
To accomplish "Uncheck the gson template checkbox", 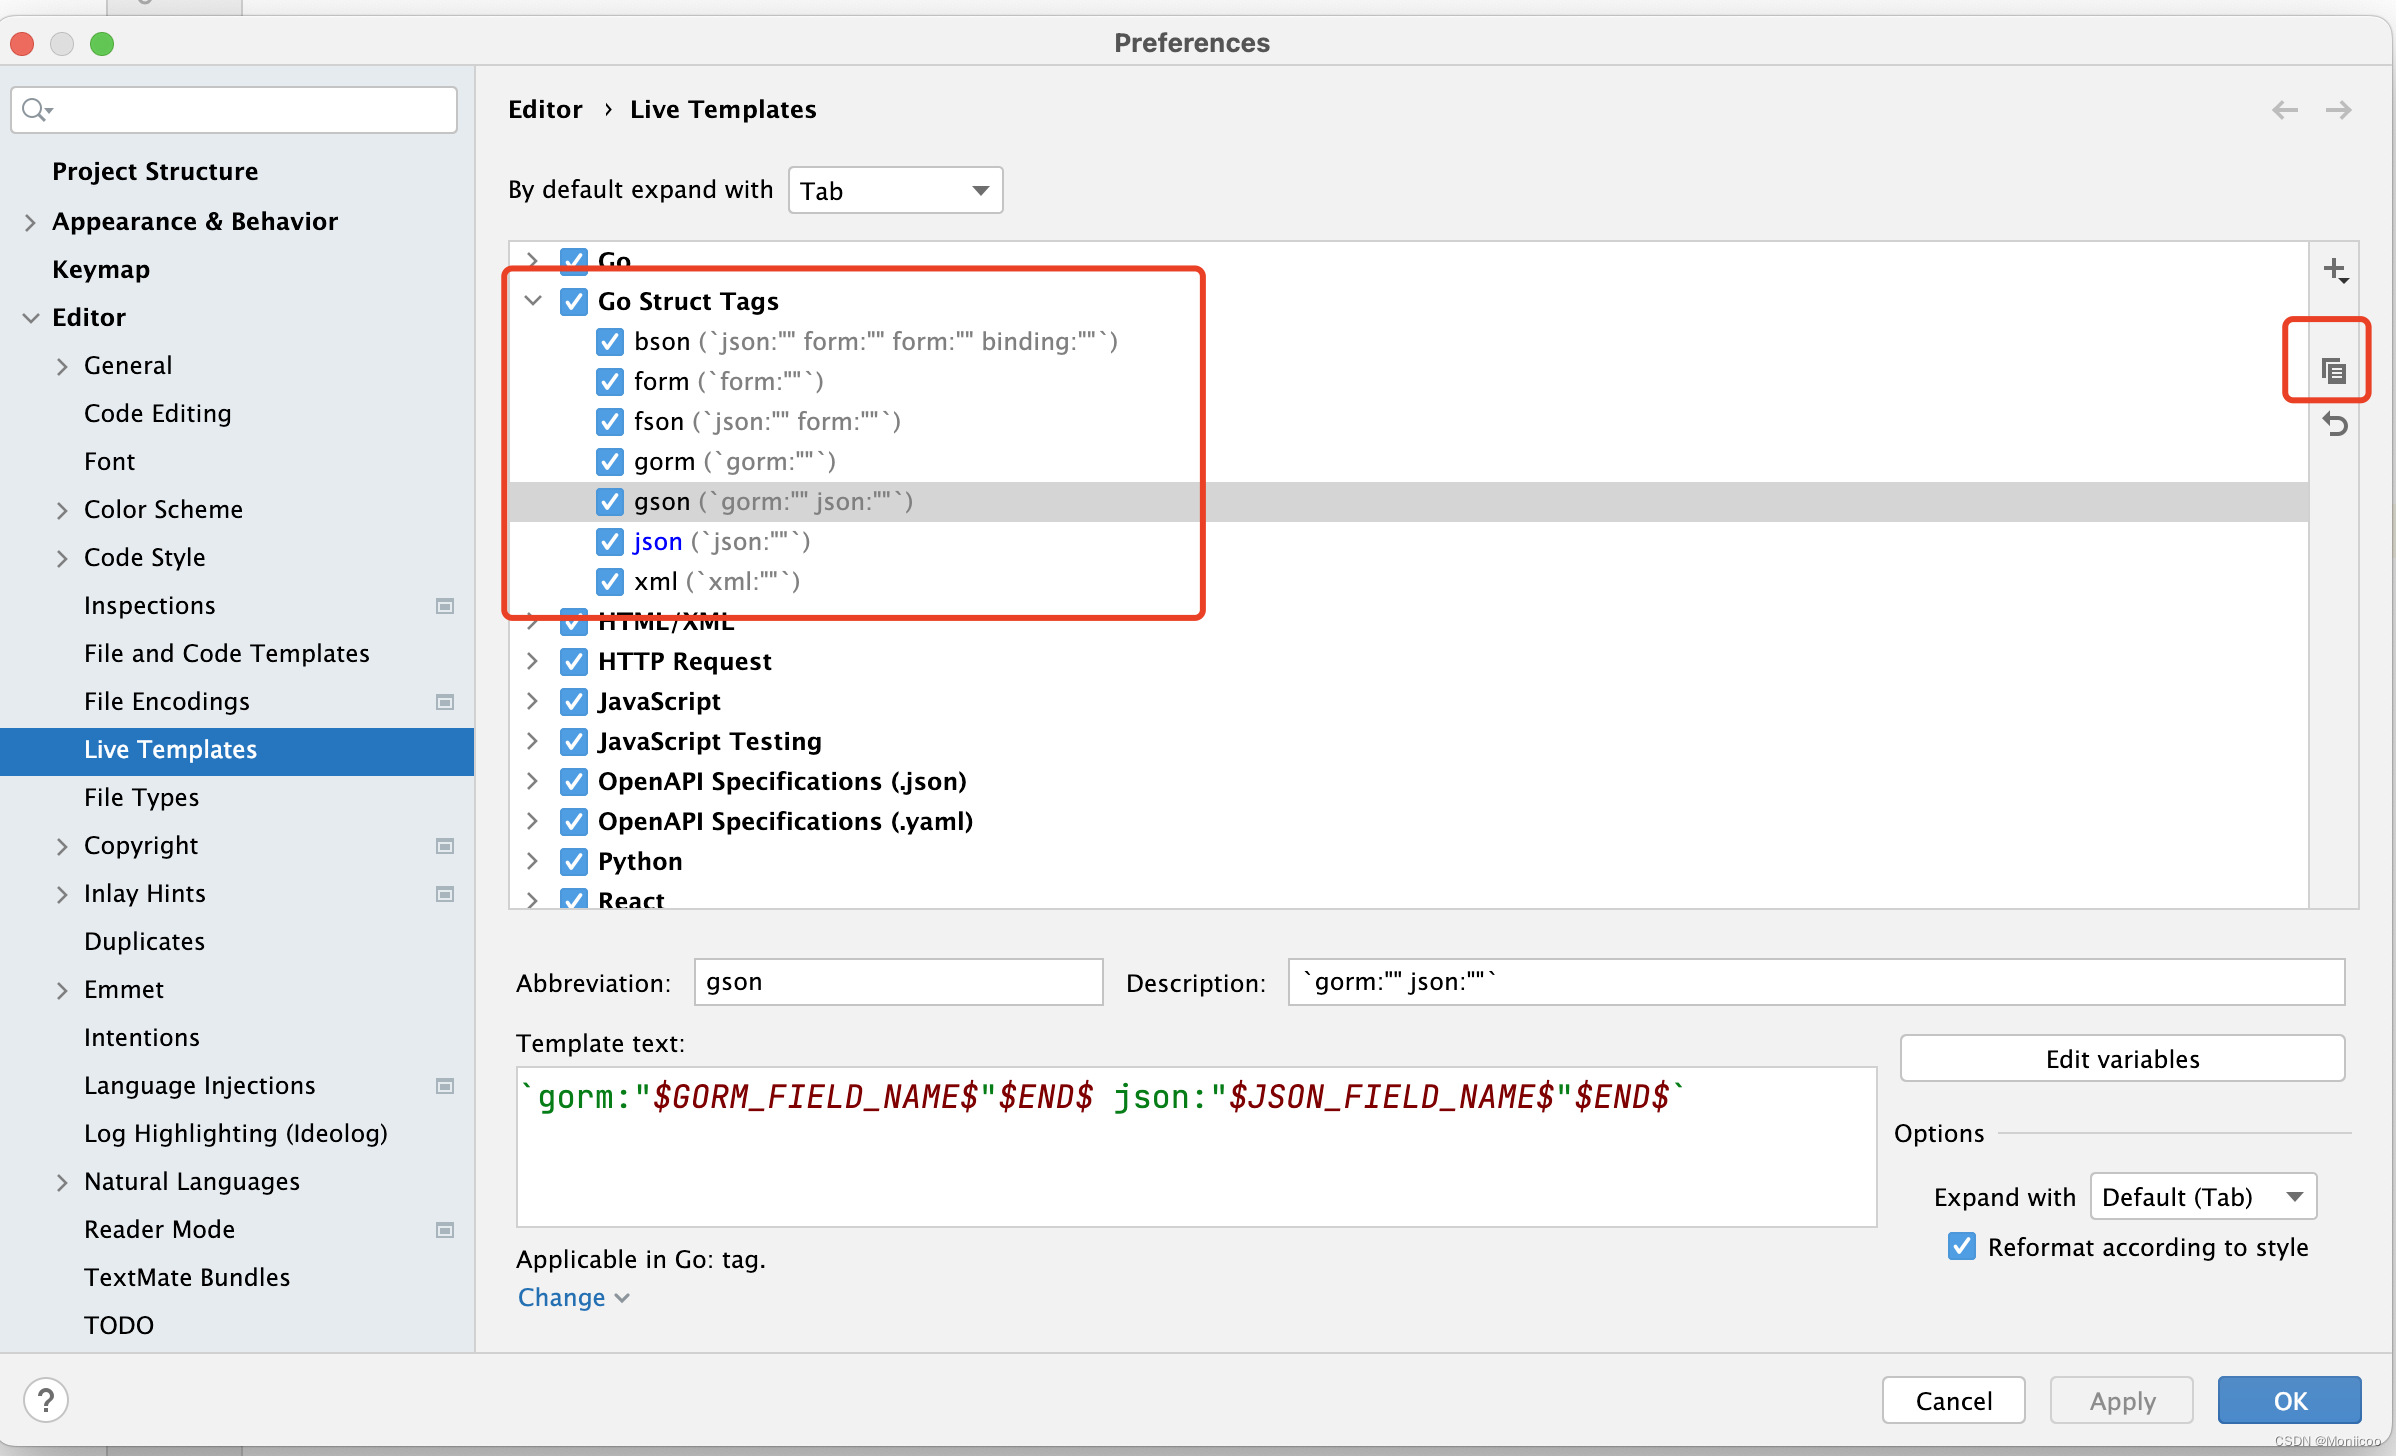I will [x=610, y=501].
